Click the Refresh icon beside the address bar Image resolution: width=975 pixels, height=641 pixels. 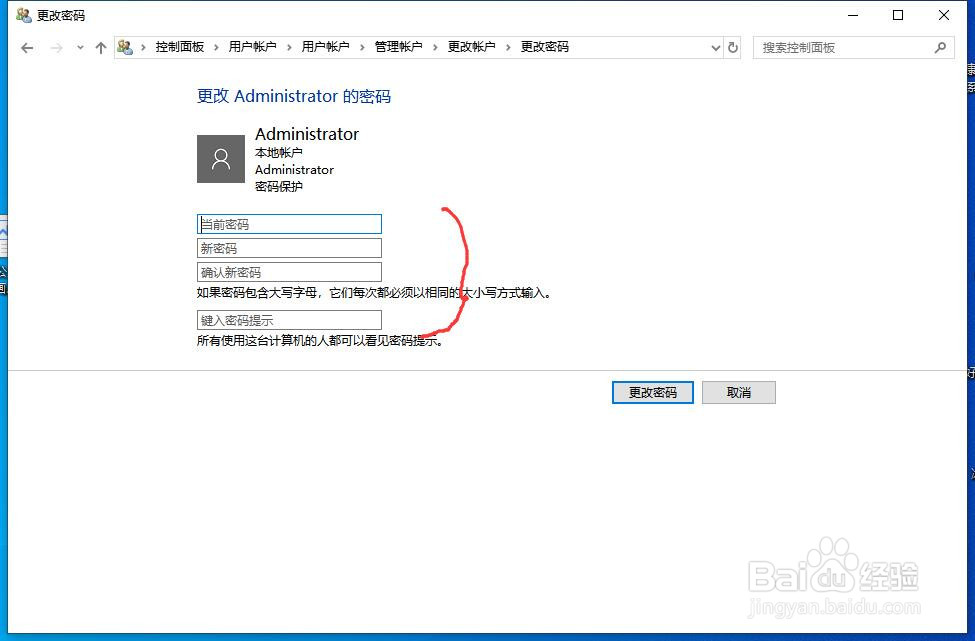(733, 47)
